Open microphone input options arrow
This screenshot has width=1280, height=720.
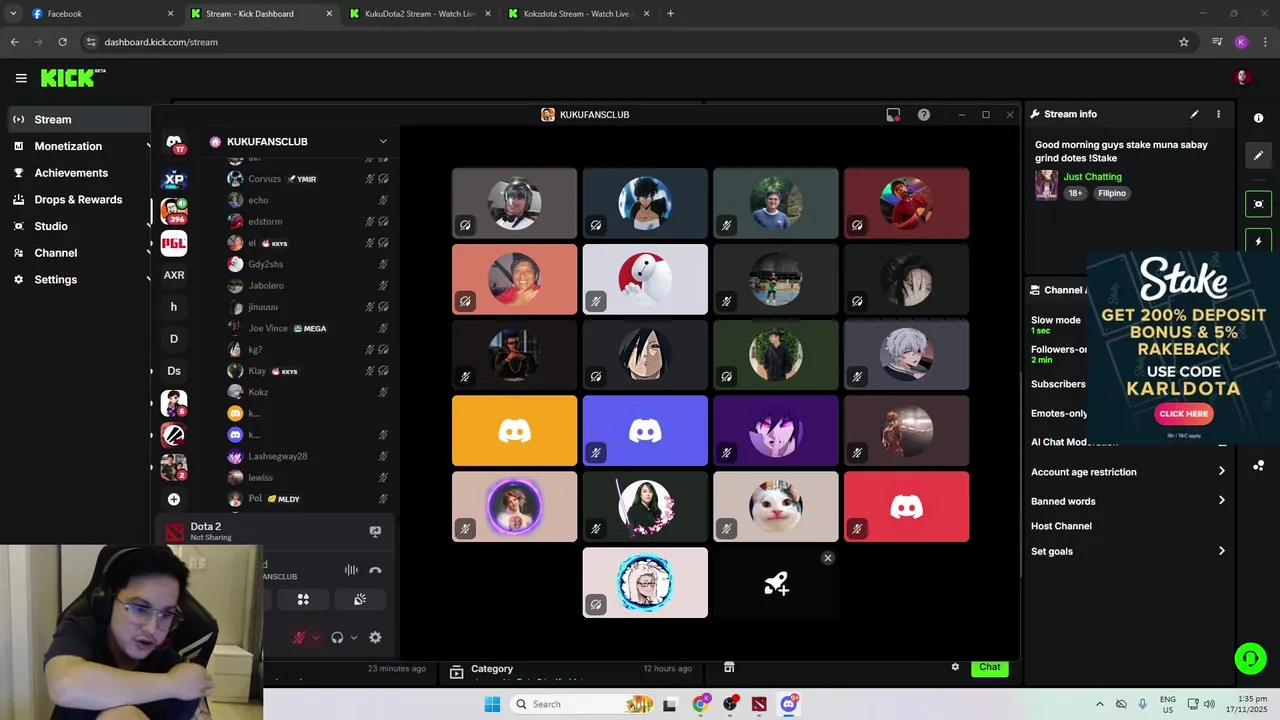click(x=315, y=638)
